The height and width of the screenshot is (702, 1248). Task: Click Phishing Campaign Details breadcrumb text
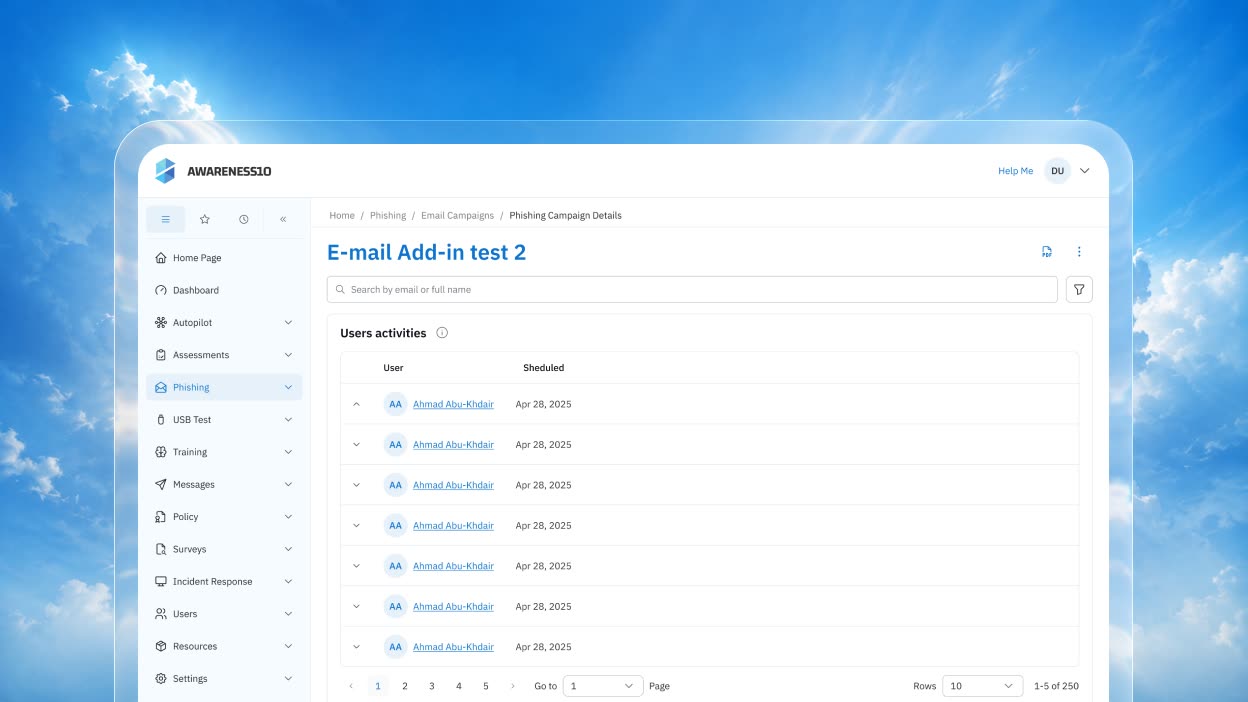pyautogui.click(x=565, y=215)
